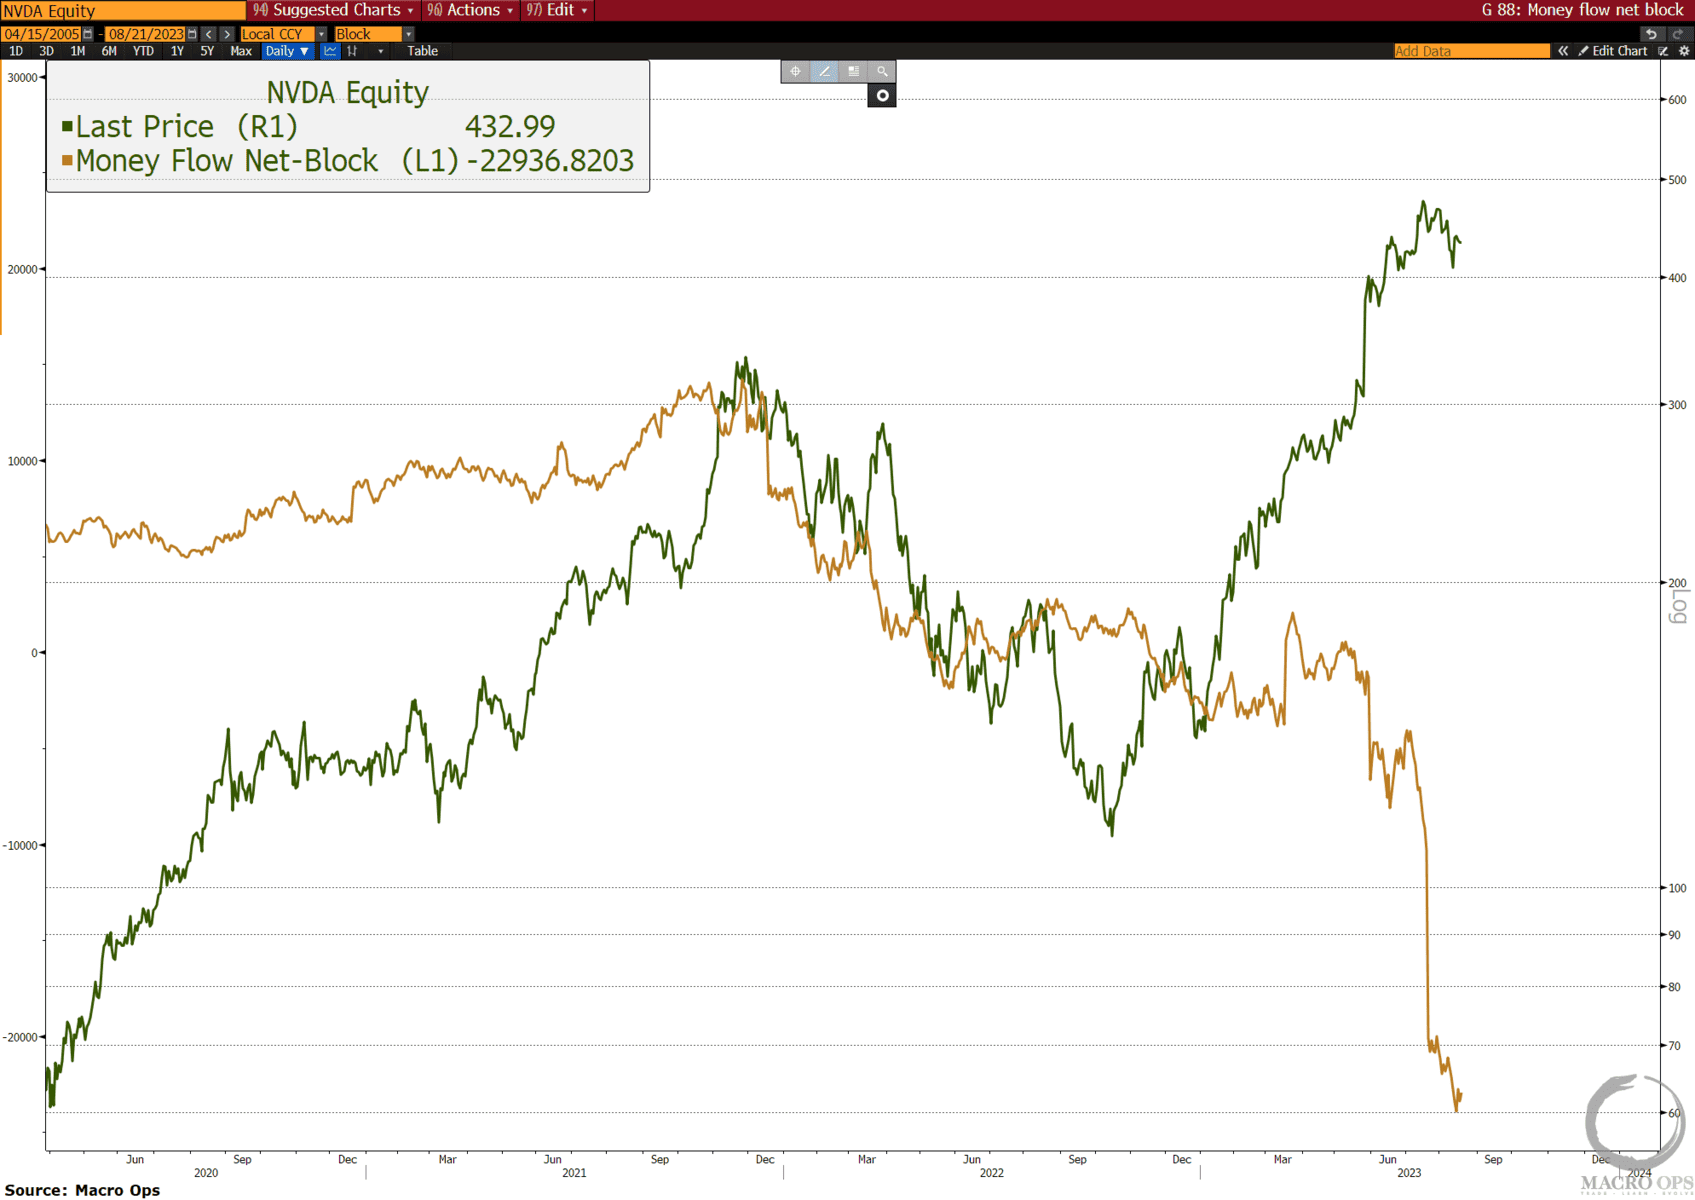This screenshot has width=1695, height=1200.
Task: Click the 30000 left axis label
Action: click(x=22, y=77)
